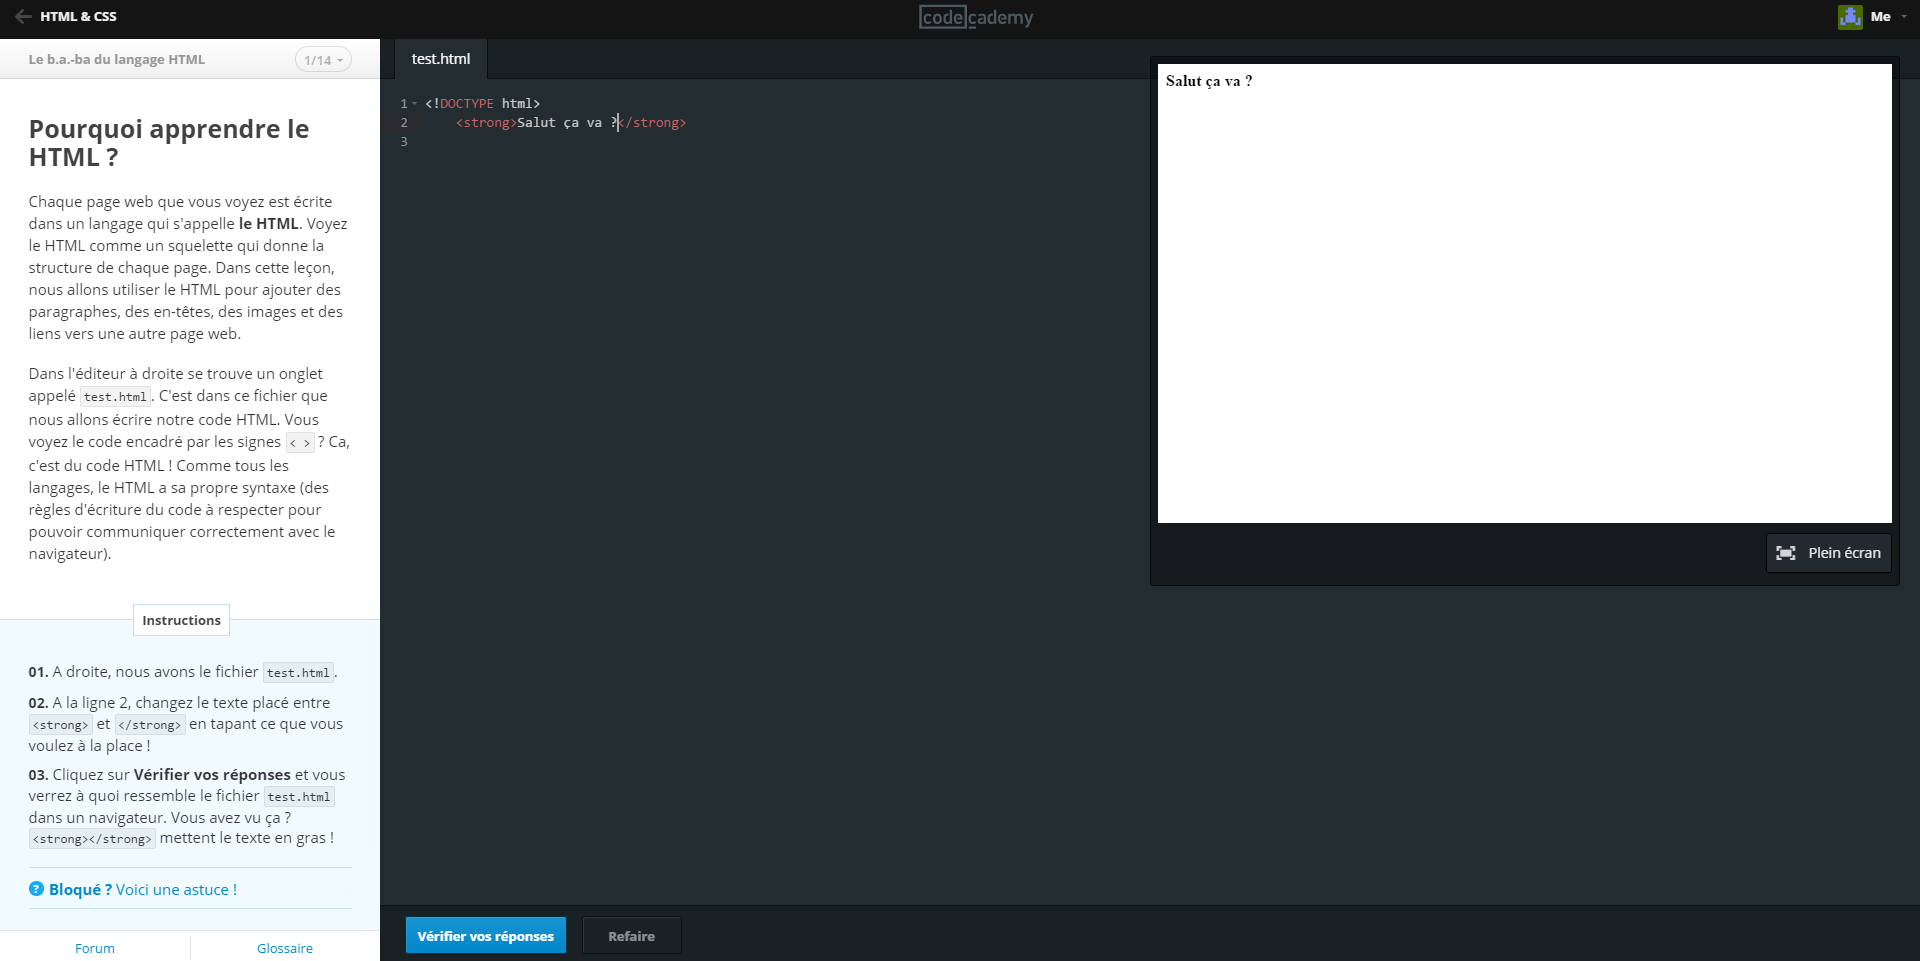Click the question mark help icon
The image size is (1920, 961).
(x=36, y=889)
